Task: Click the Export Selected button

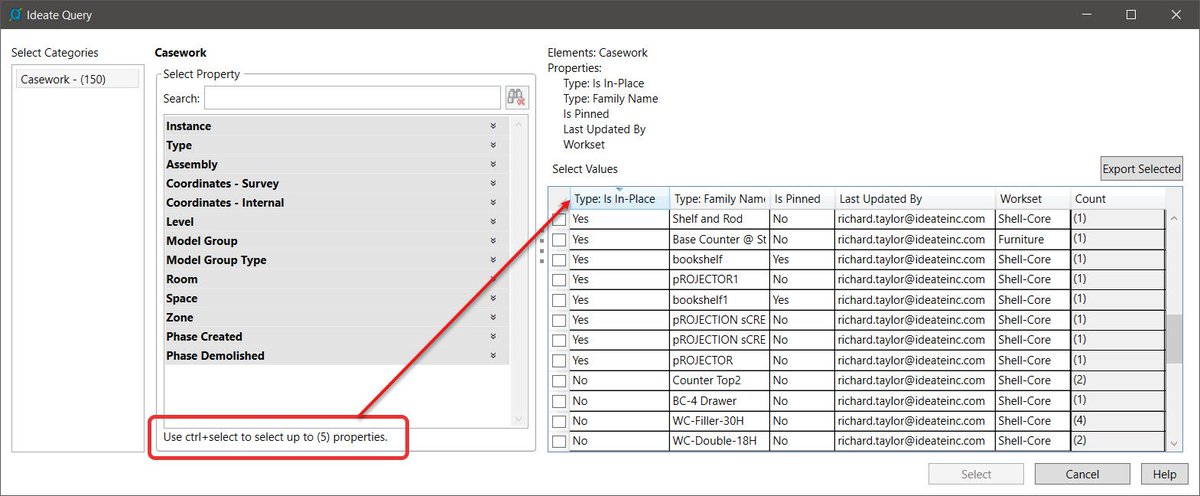Action: [x=1141, y=169]
